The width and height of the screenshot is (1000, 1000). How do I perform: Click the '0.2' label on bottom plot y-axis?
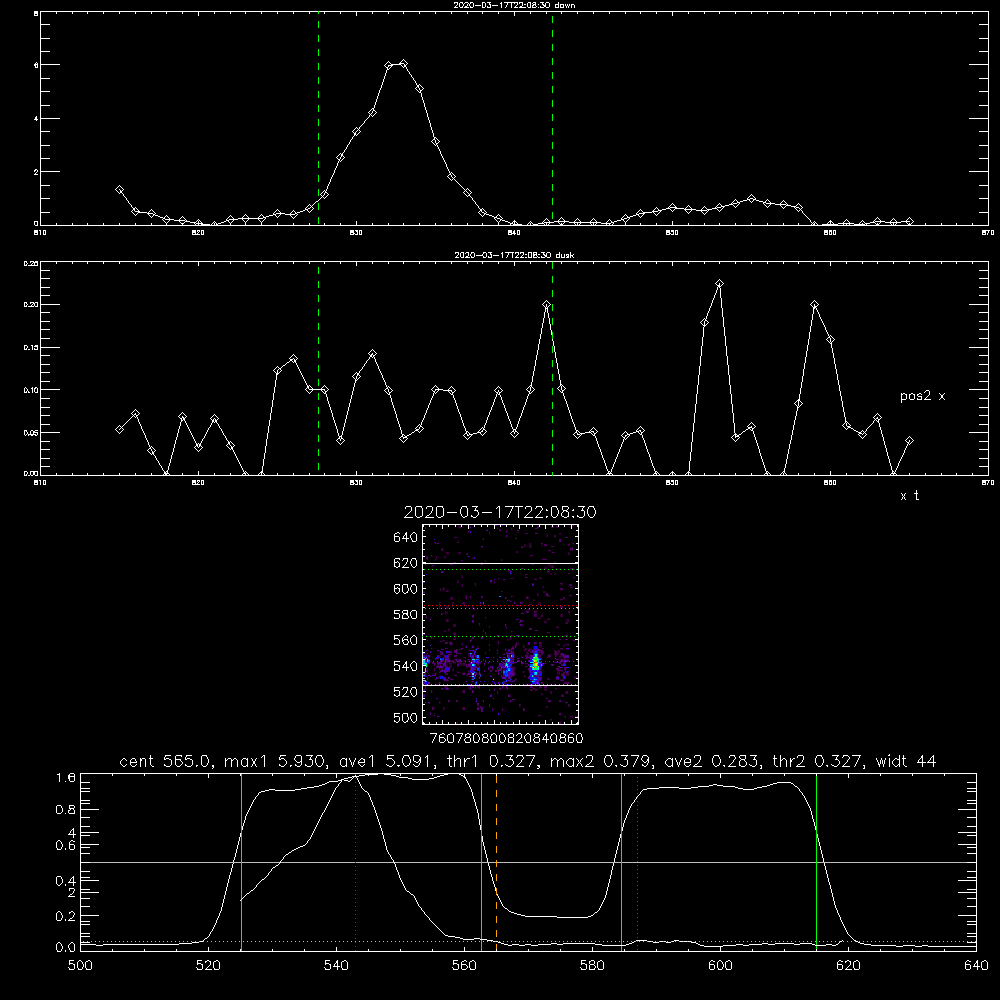66,916
